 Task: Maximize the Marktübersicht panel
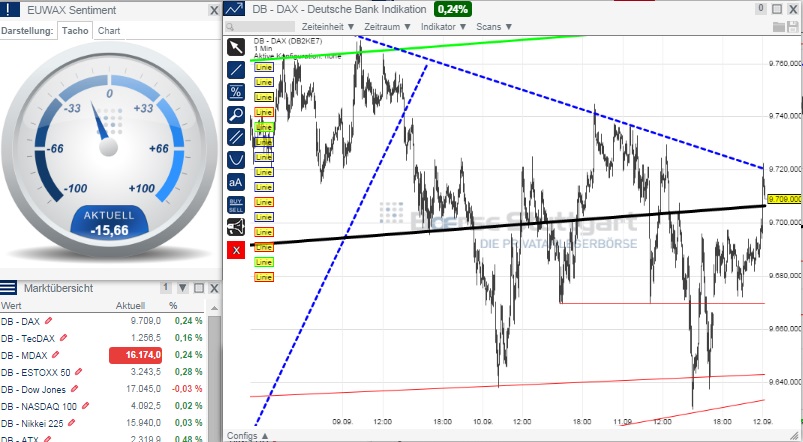pos(199,288)
